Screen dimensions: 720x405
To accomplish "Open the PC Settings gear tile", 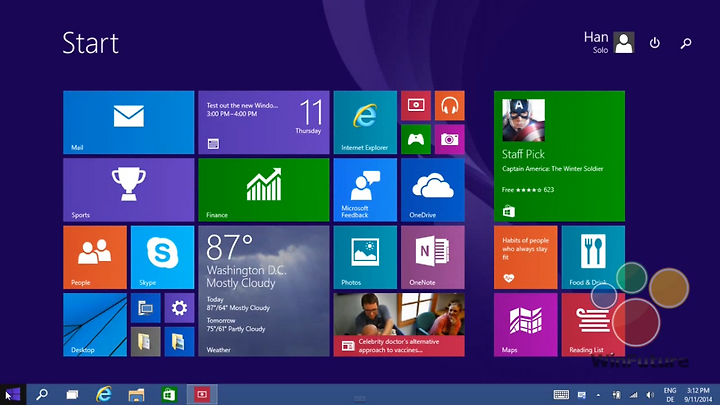I will pyautogui.click(x=179, y=308).
